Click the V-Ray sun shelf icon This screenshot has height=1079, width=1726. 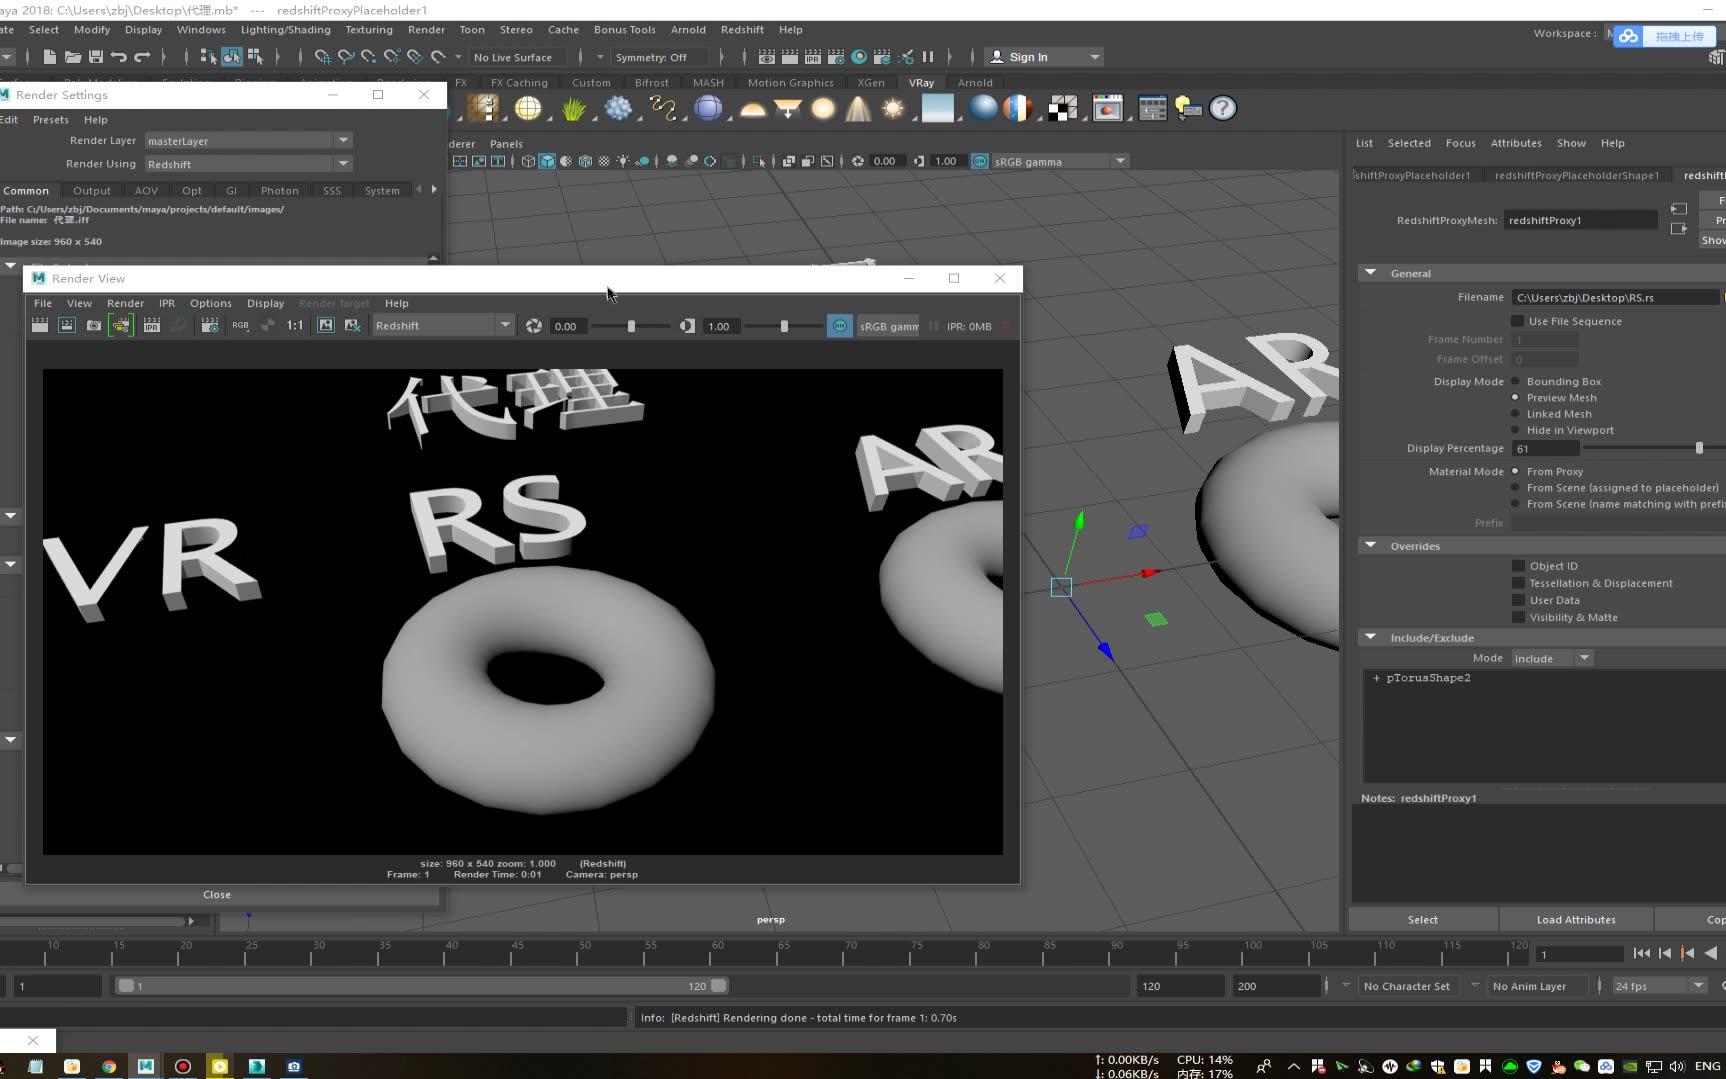(893, 108)
